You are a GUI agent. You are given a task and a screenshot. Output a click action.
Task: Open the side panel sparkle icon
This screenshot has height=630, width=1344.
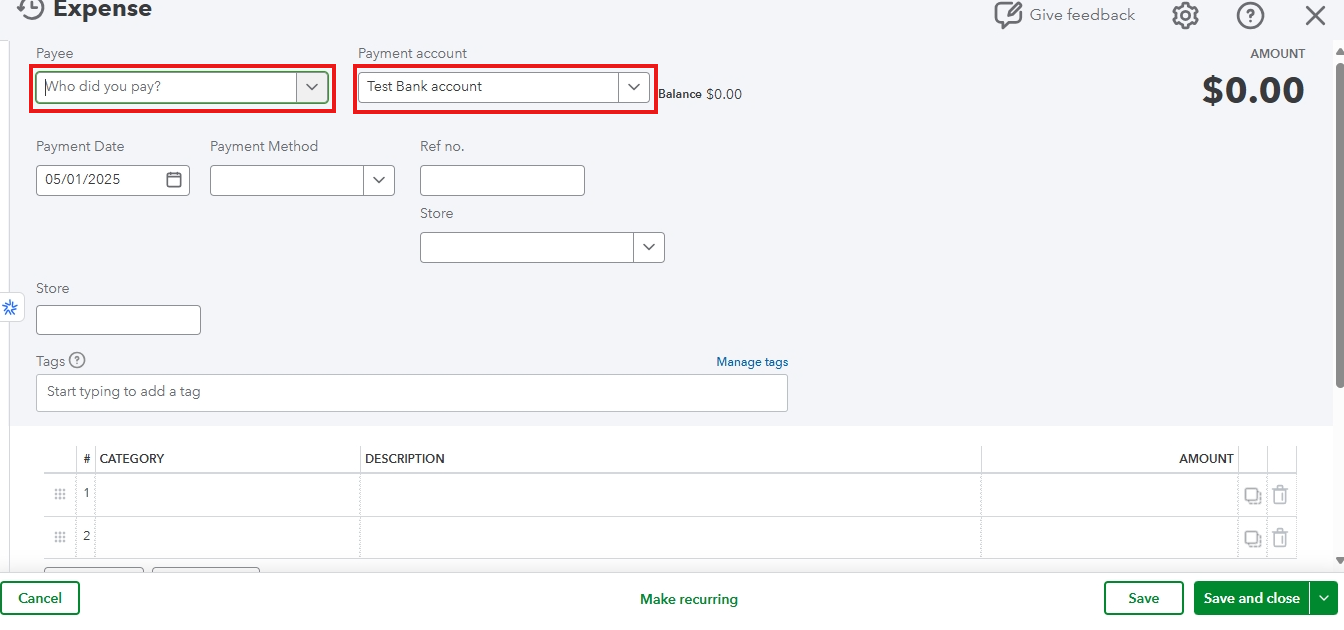click(11, 307)
